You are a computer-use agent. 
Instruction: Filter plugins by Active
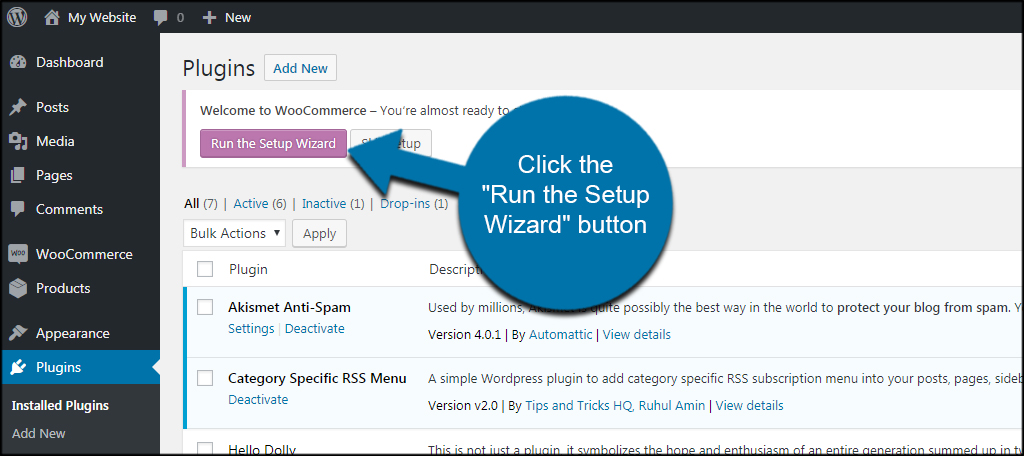(251, 204)
